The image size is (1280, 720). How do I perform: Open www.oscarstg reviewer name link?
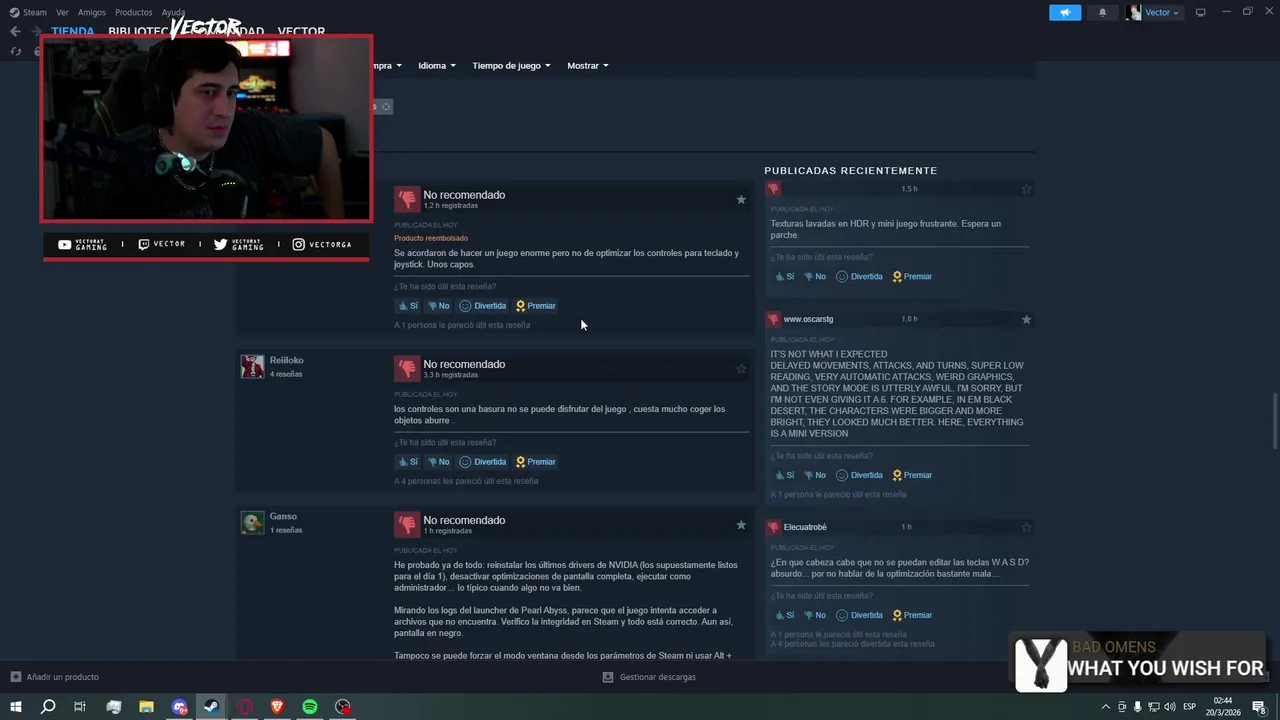[x=808, y=319]
